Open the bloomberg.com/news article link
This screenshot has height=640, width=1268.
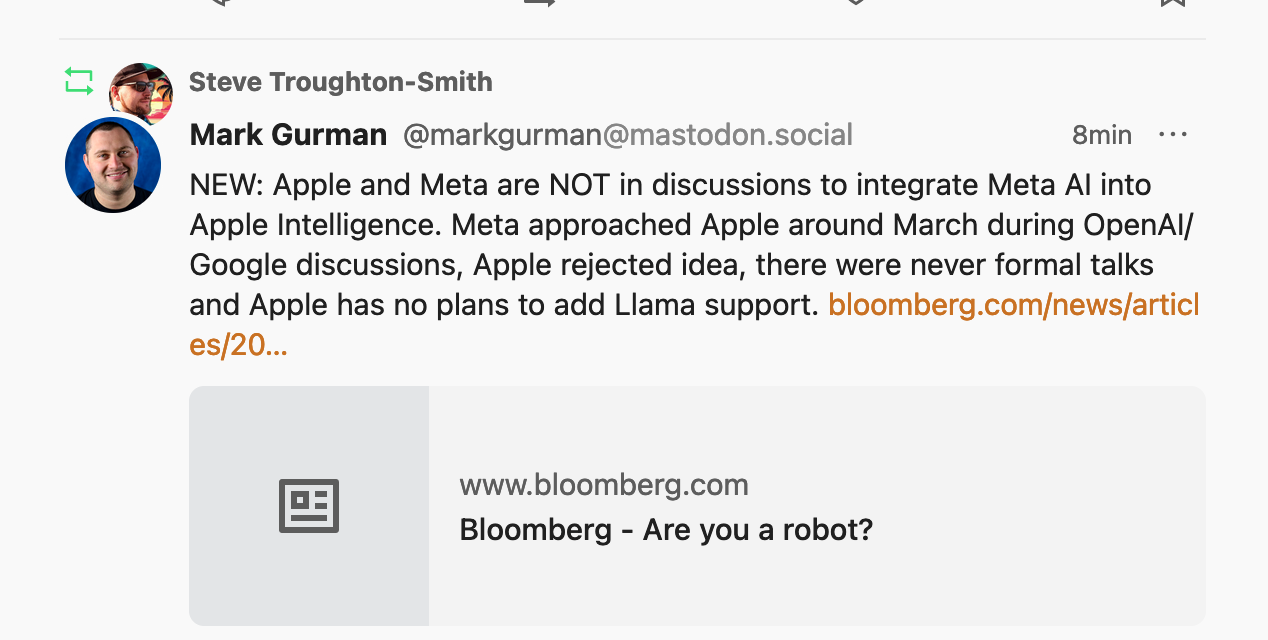[x=1012, y=305]
